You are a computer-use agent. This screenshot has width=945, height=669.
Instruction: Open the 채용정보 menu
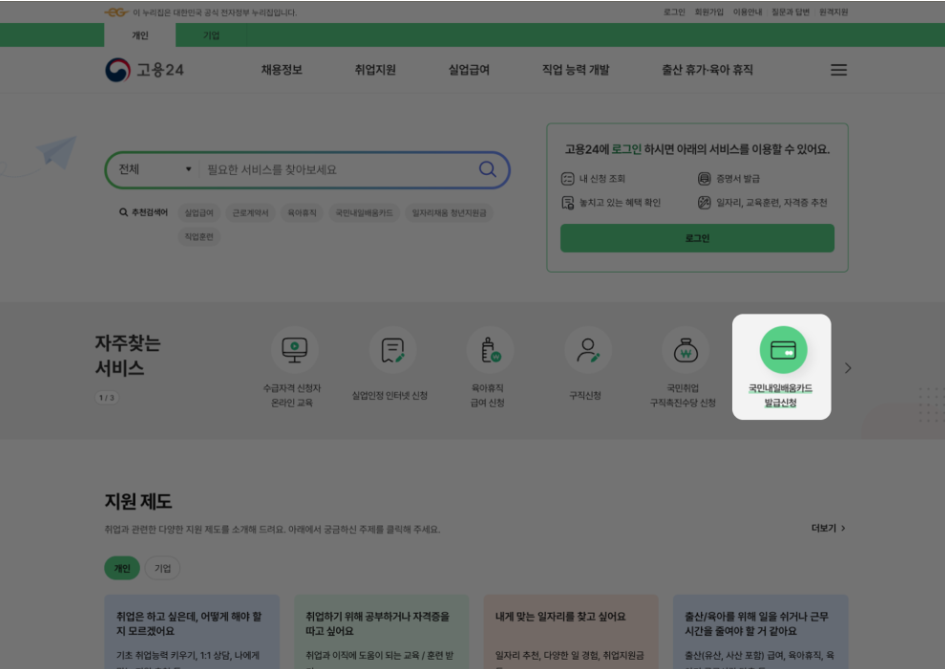click(281, 70)
